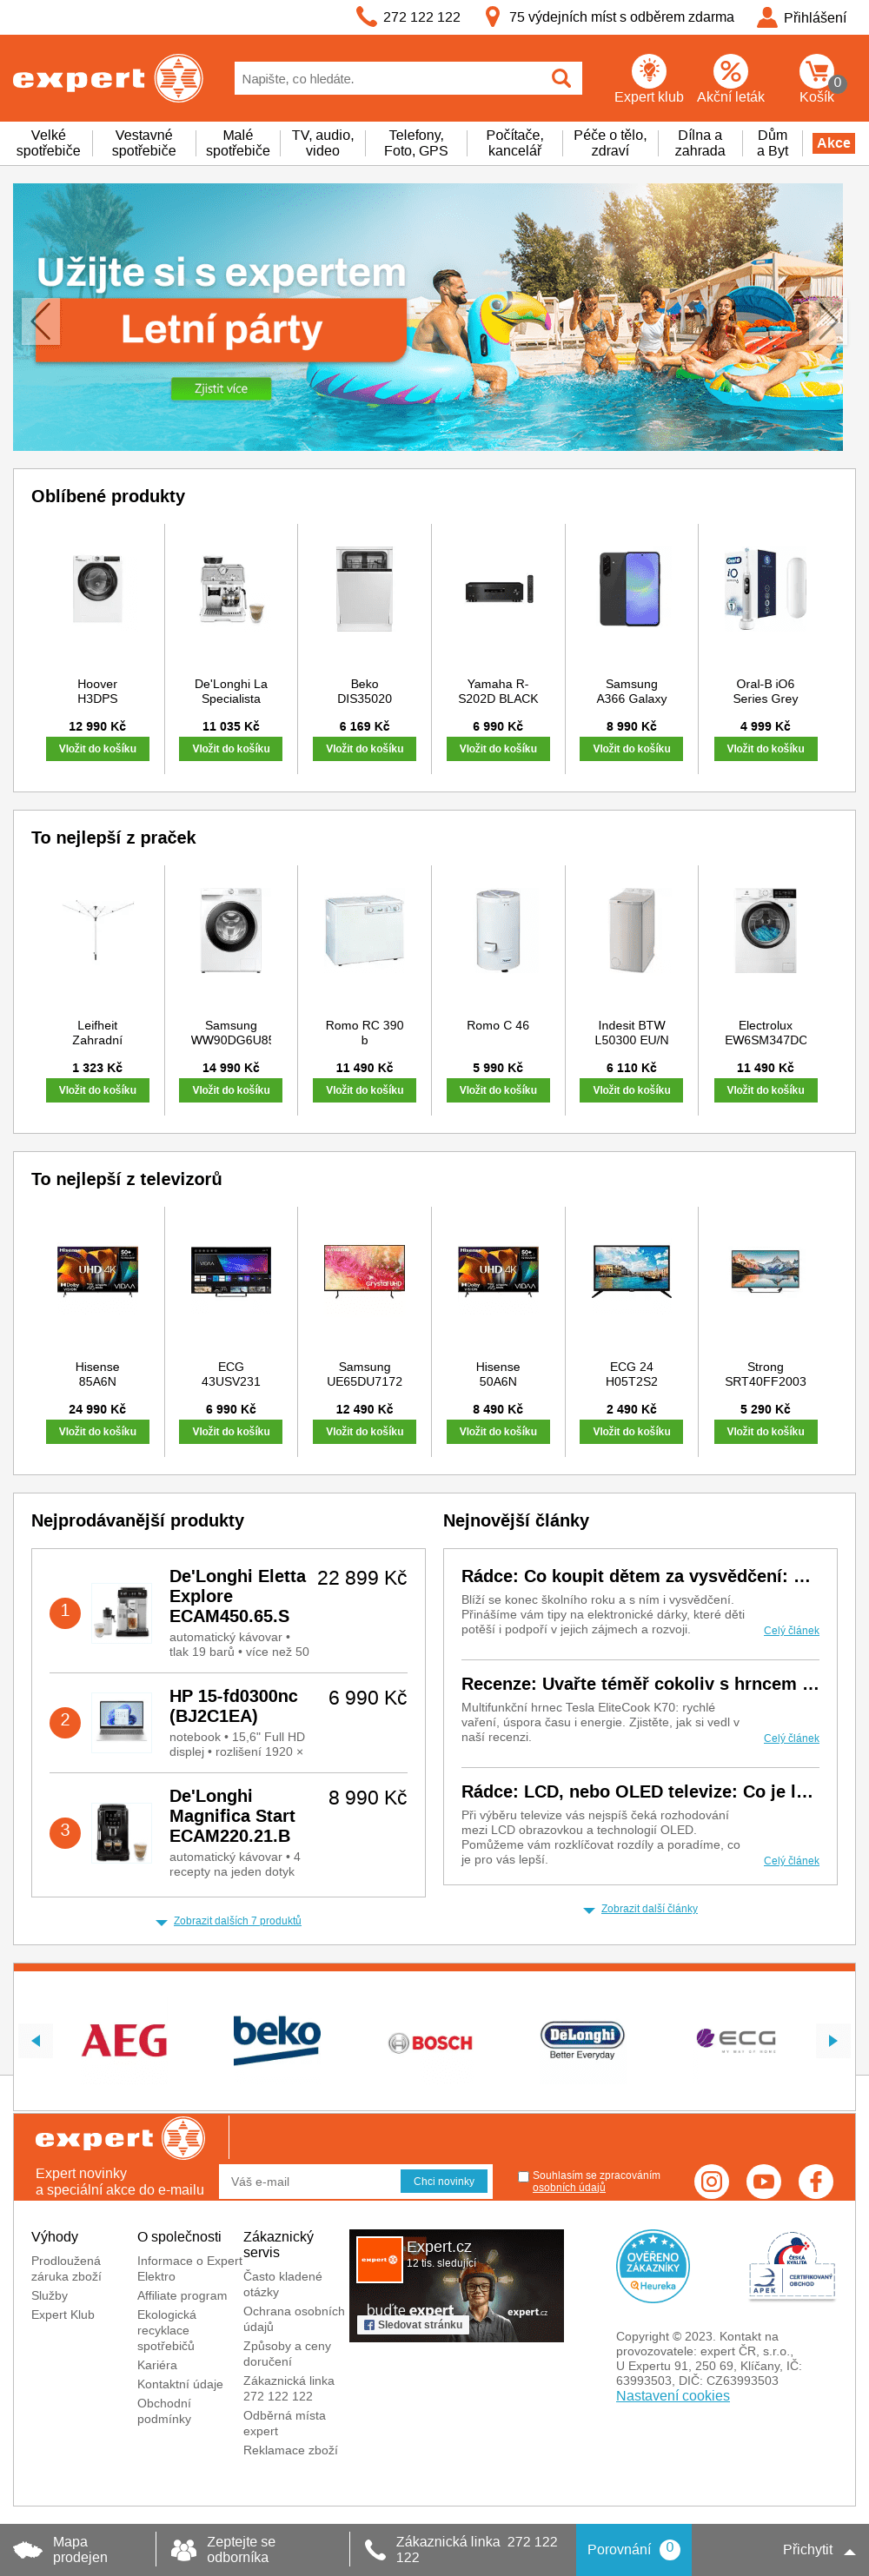Add Hoover H3DPS to cart
This screenshot has width=869, height=2576.
(97, 749)
